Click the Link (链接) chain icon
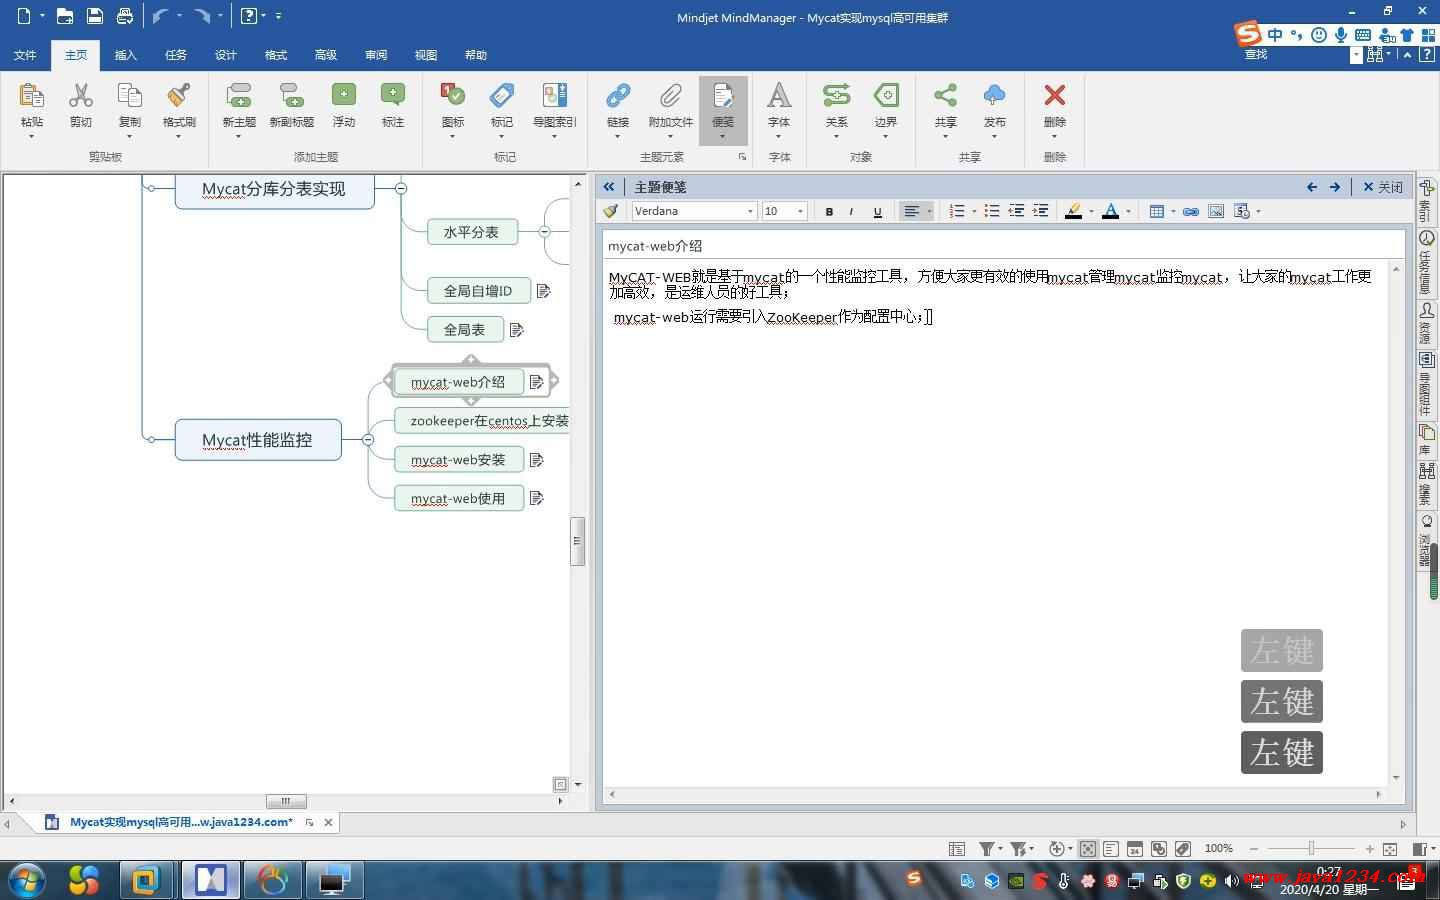This screenshot has height=900, width=1440. [x=618, y=96]
